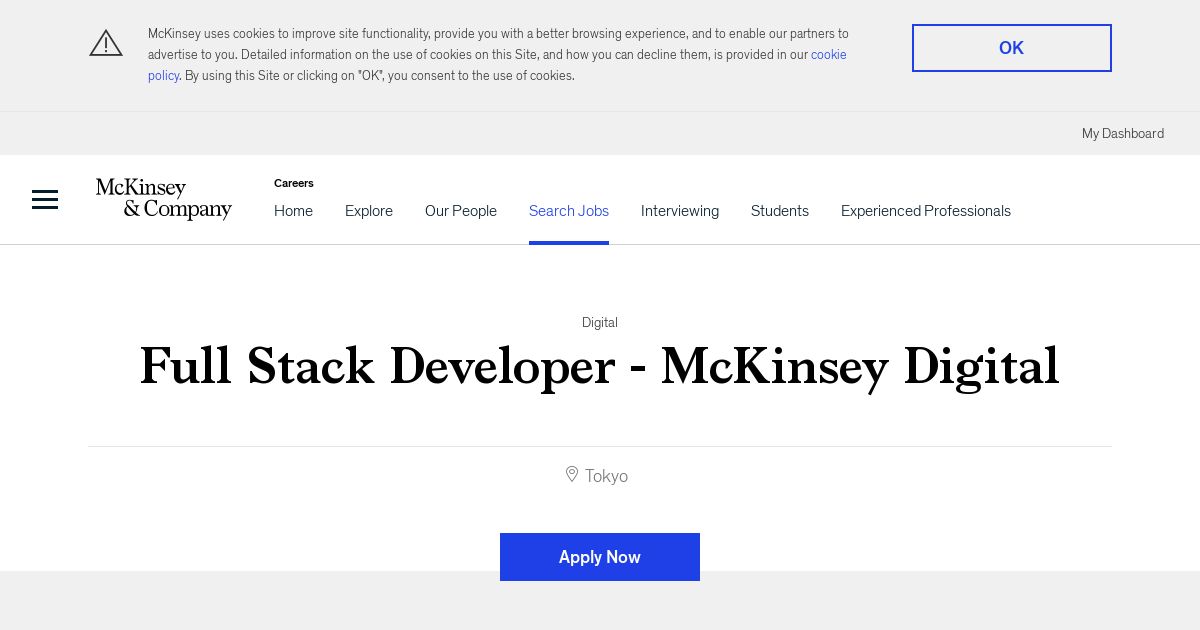Click the Full Stack Developer job title

coord(600,366)
